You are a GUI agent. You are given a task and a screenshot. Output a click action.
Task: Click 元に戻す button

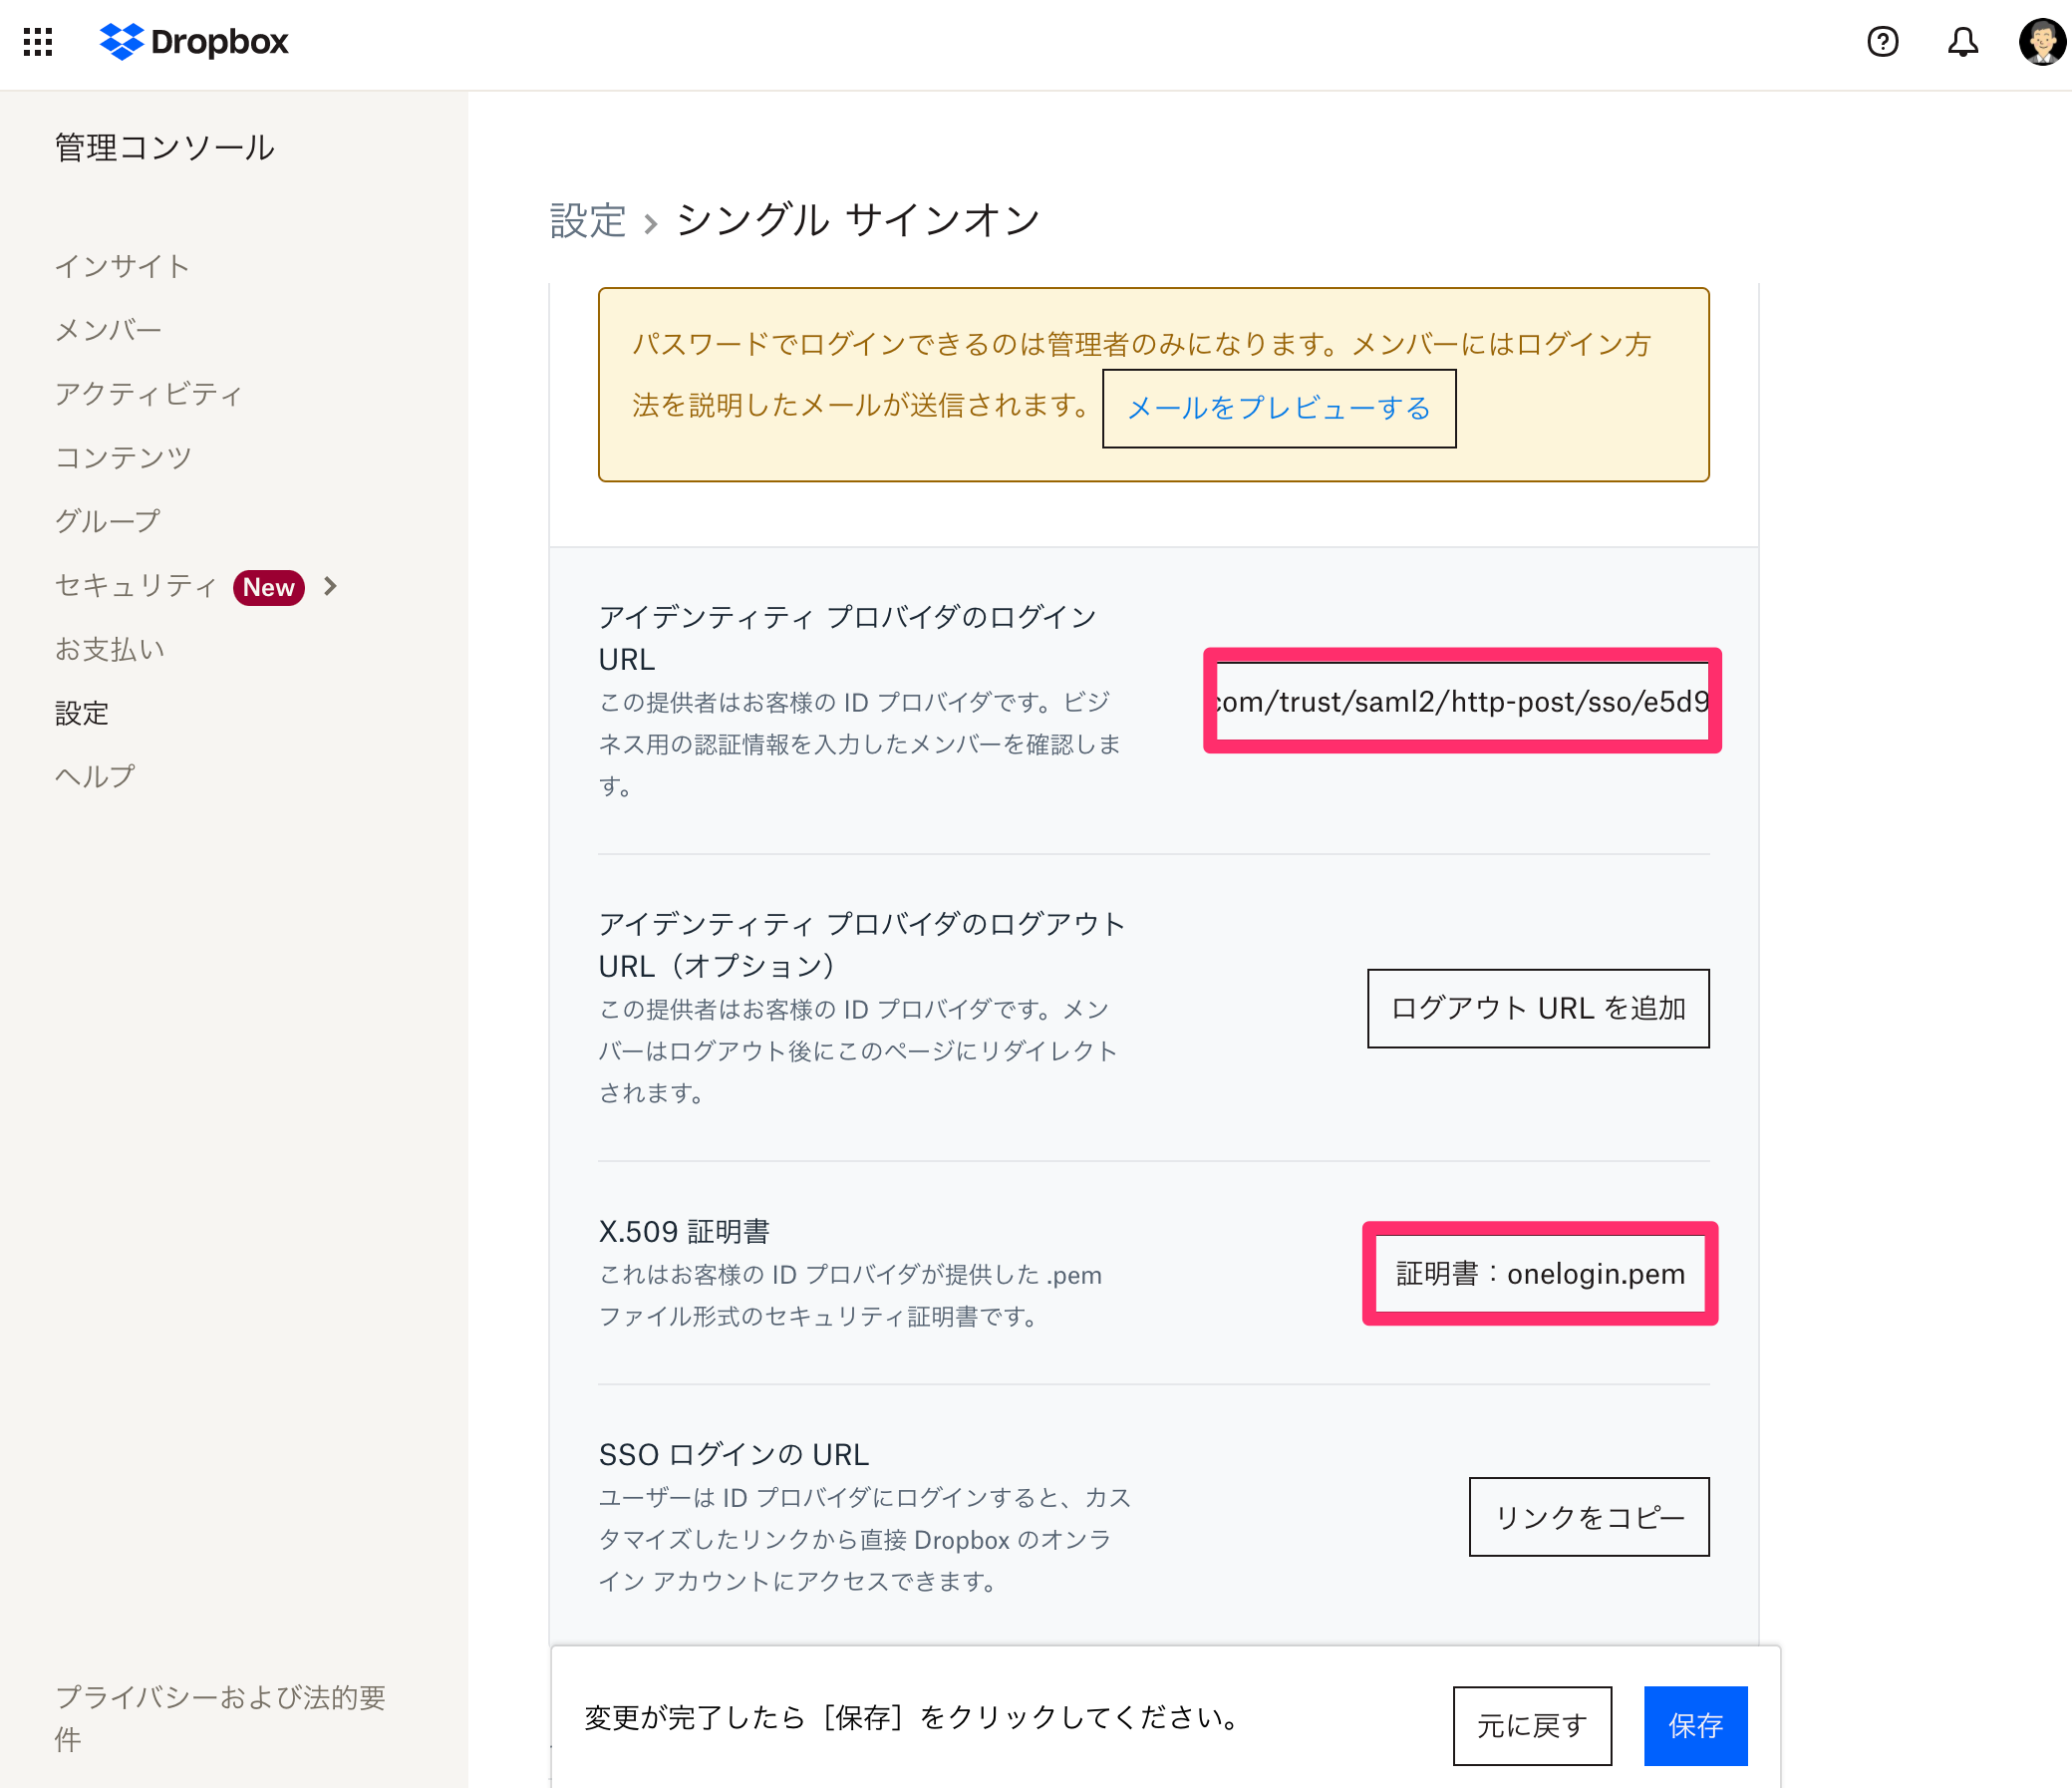1532,1725
